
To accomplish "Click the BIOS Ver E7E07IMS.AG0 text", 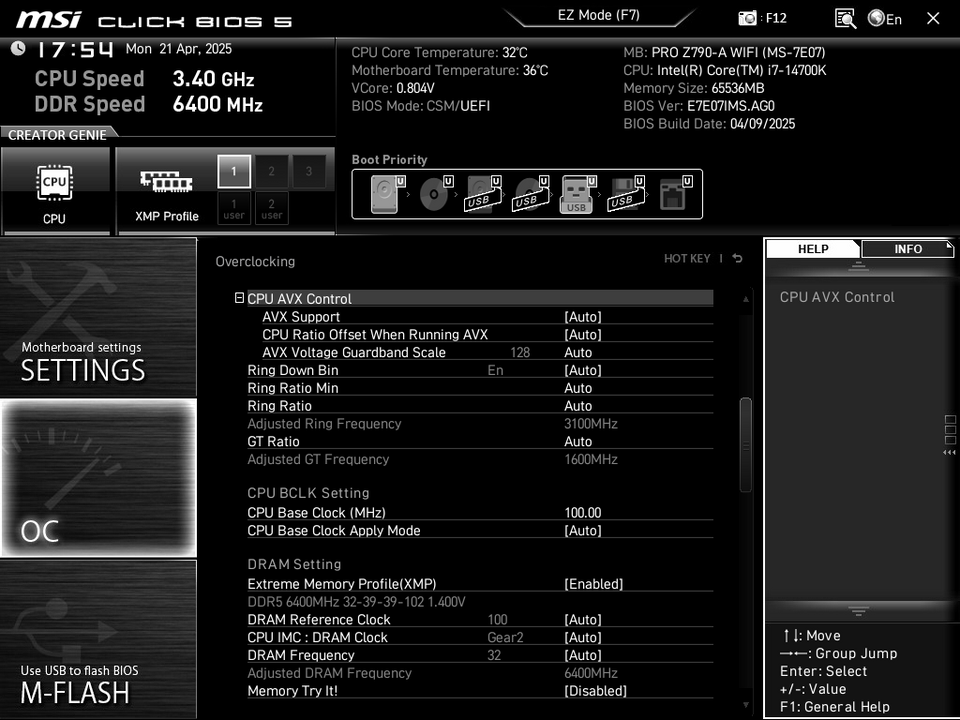I will coord(699,106).
